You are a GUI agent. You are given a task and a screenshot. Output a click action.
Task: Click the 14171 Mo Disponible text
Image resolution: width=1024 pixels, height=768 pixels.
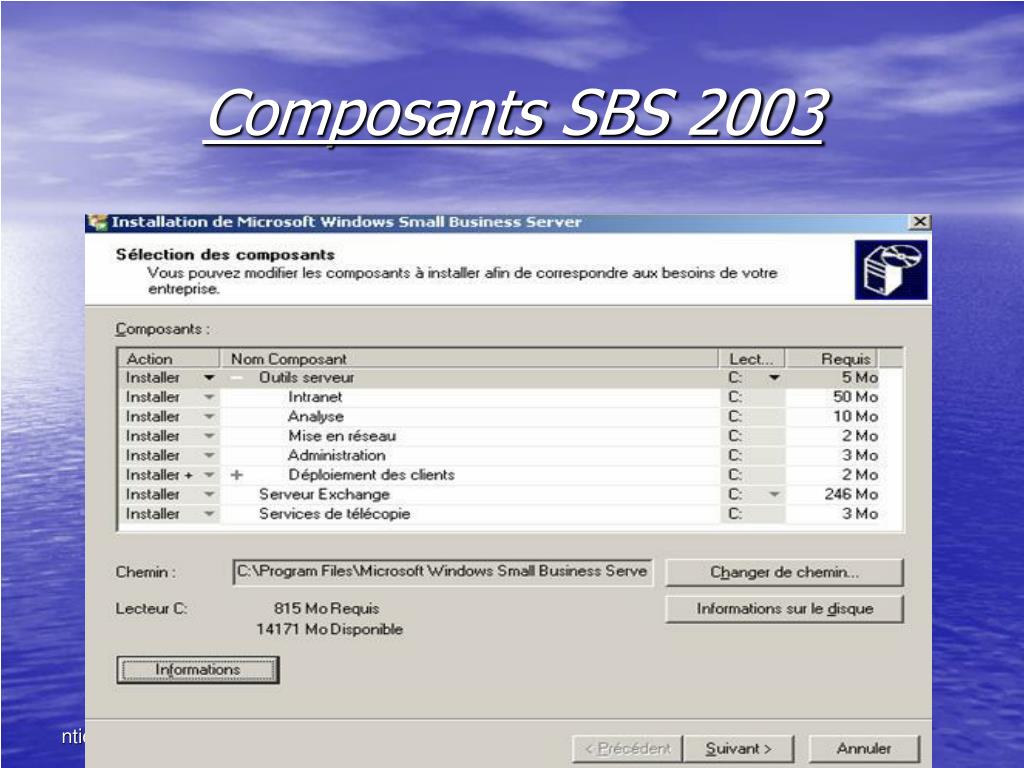click(x=329, y=630)
